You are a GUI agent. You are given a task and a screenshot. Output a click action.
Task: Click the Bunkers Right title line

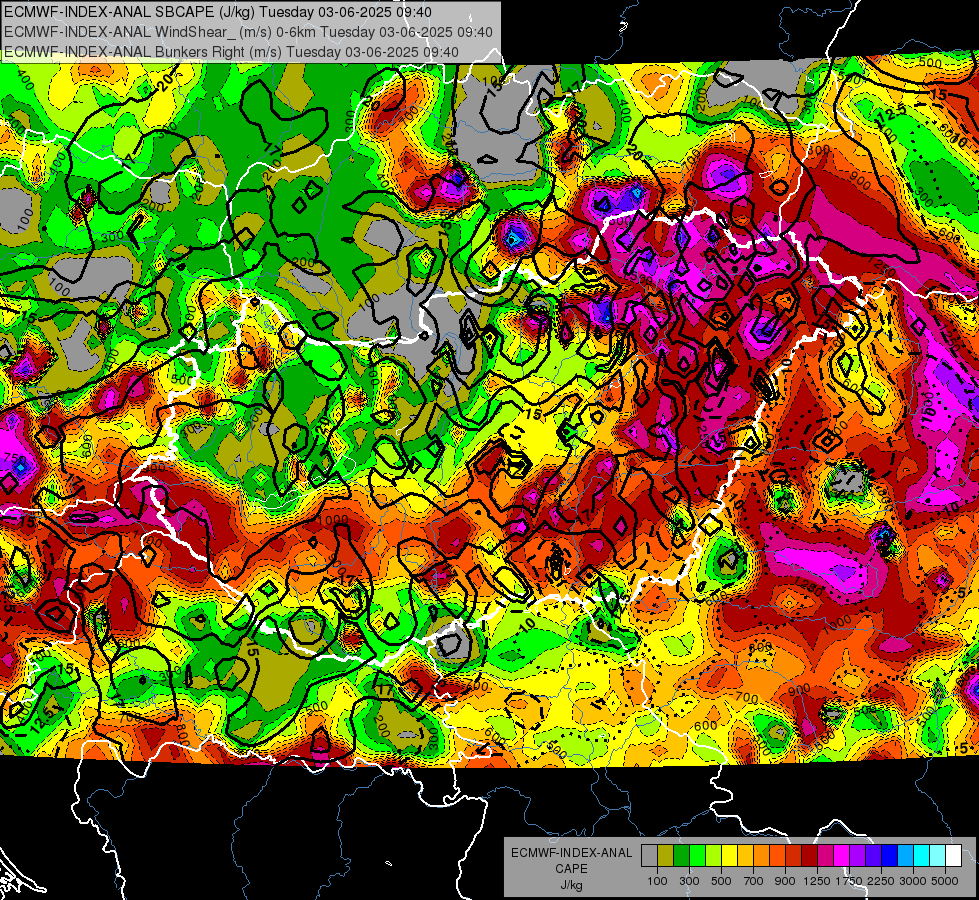pos(232,52)
